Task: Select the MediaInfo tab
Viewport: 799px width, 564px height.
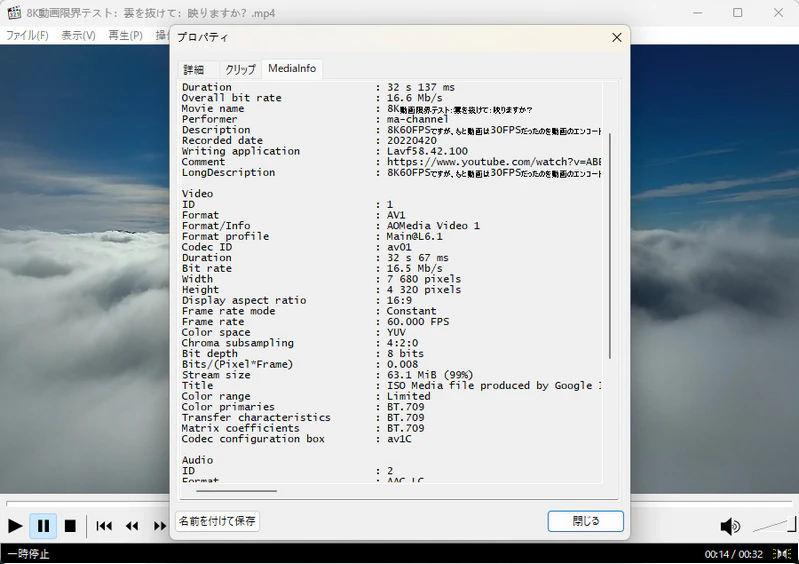Action: click(x=292, y=69)
